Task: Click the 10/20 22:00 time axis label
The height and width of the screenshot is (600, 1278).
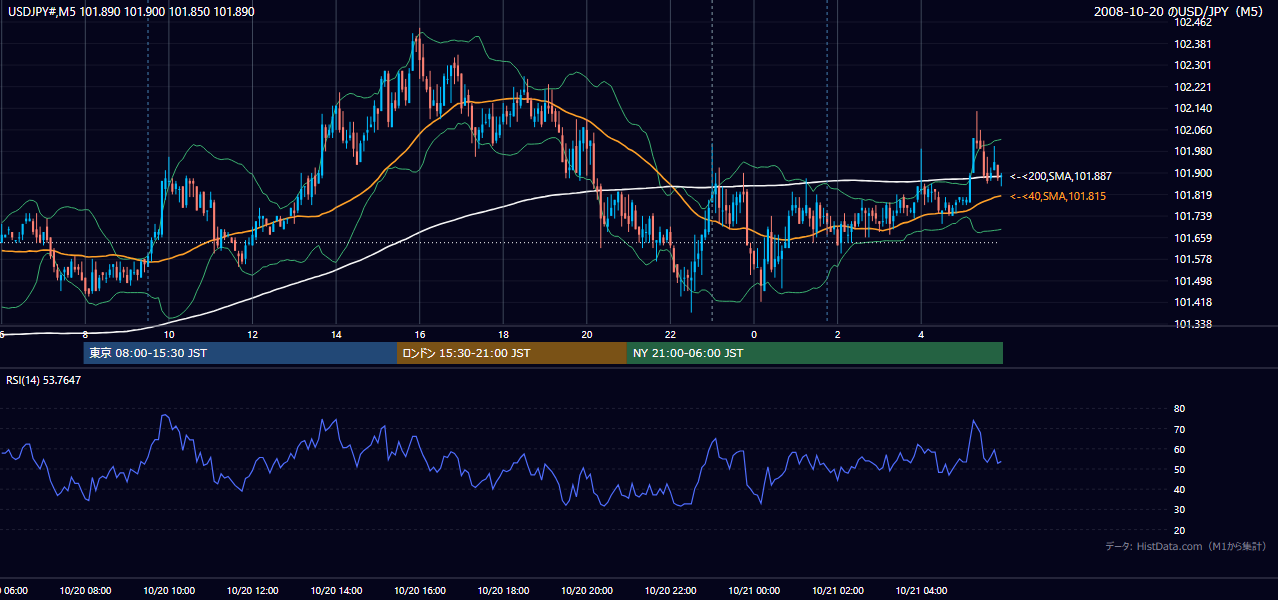Action: [670, 591]
